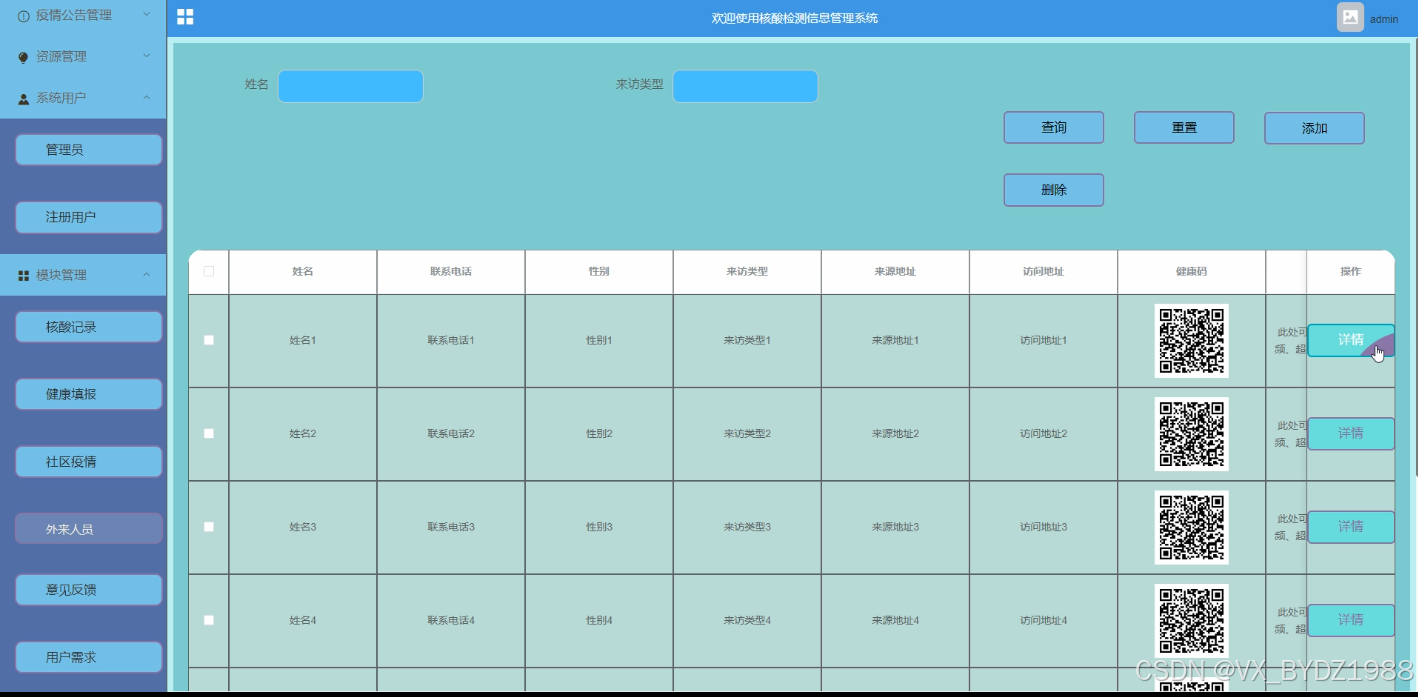This screenshot has width=1418, height=697.
Task: Open 详情 for row 姓名4
Action: point(1351,620)
